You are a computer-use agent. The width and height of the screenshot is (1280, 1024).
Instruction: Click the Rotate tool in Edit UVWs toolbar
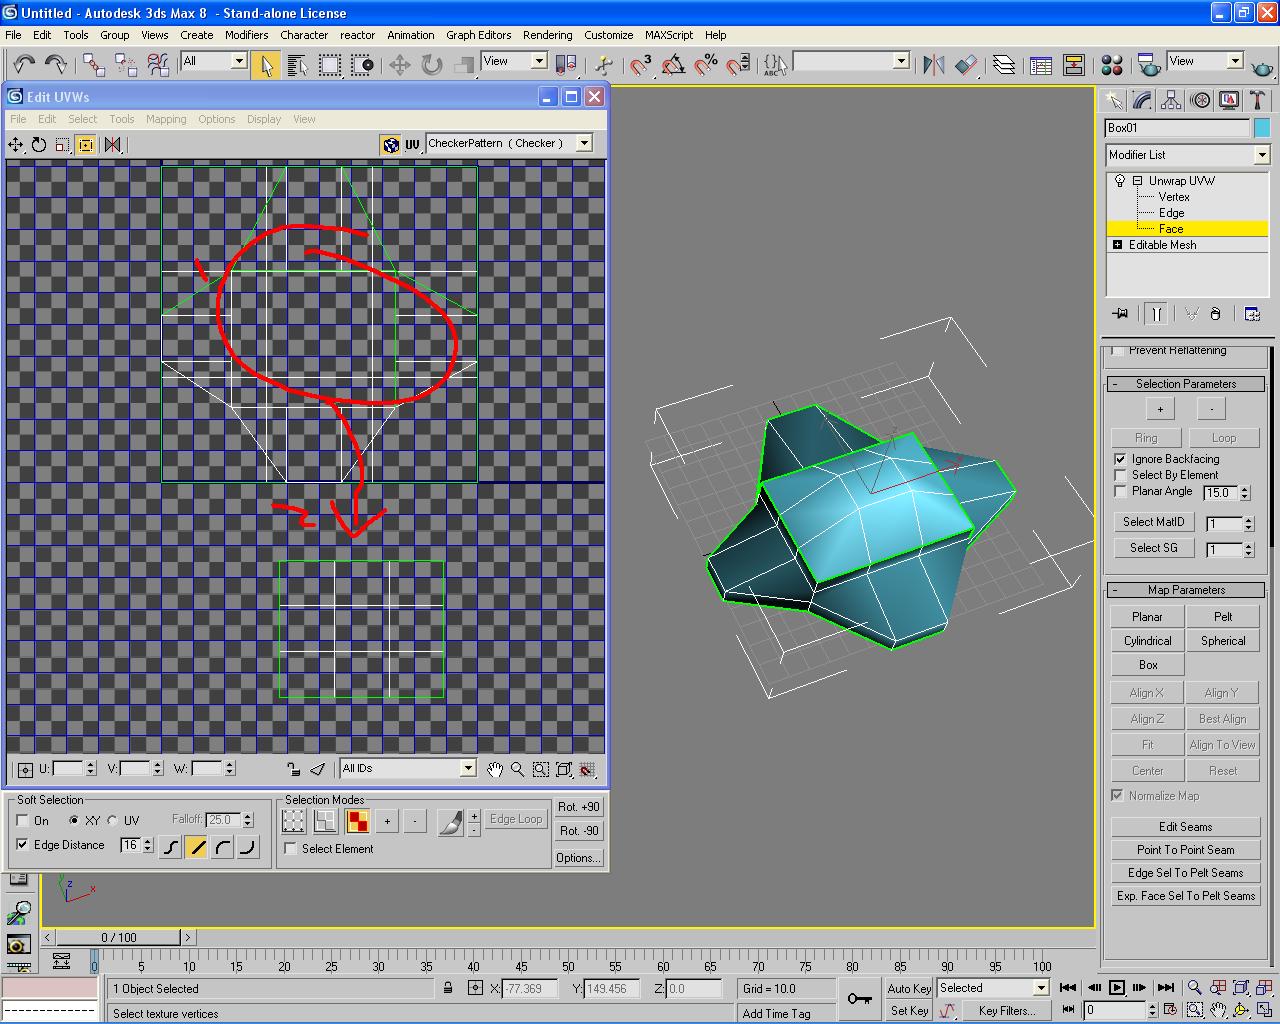(39, 145)
